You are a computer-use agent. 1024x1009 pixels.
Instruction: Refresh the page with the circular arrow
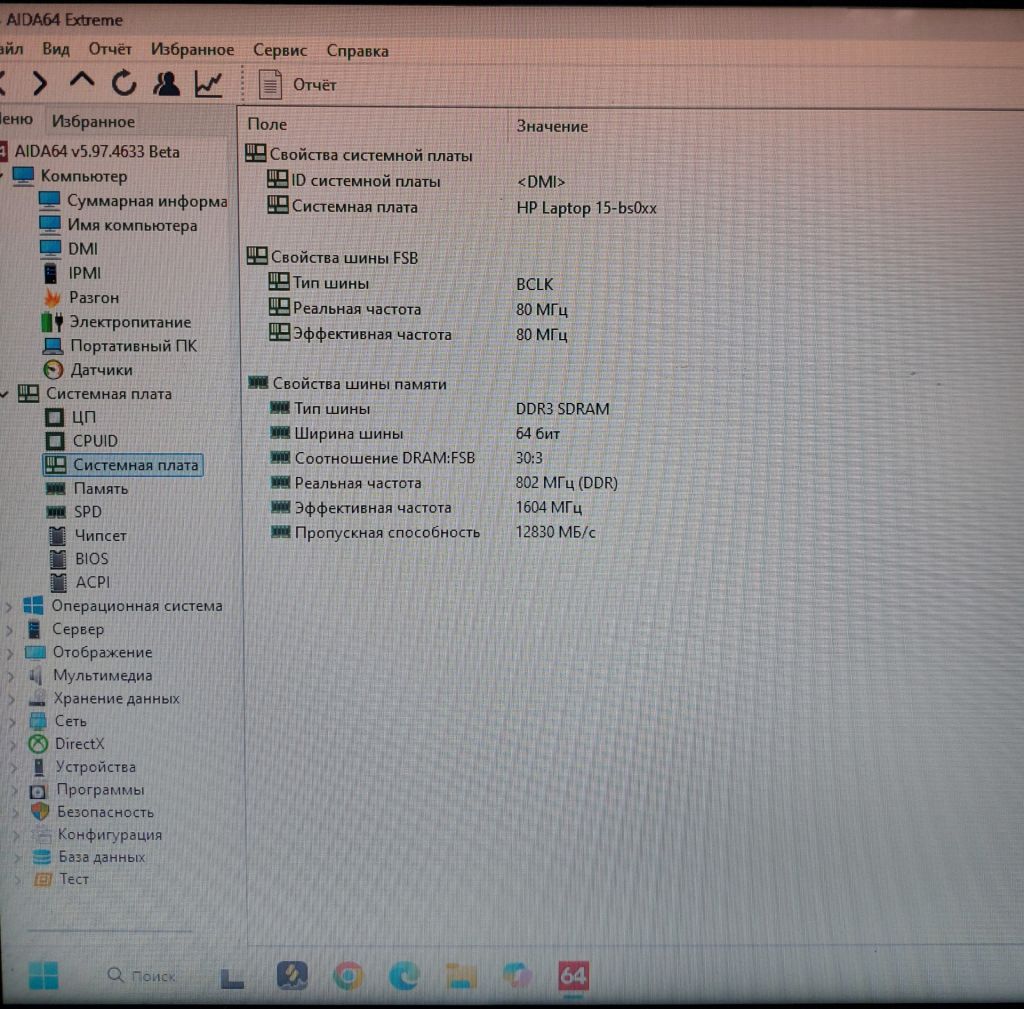(x=124, y=83)
